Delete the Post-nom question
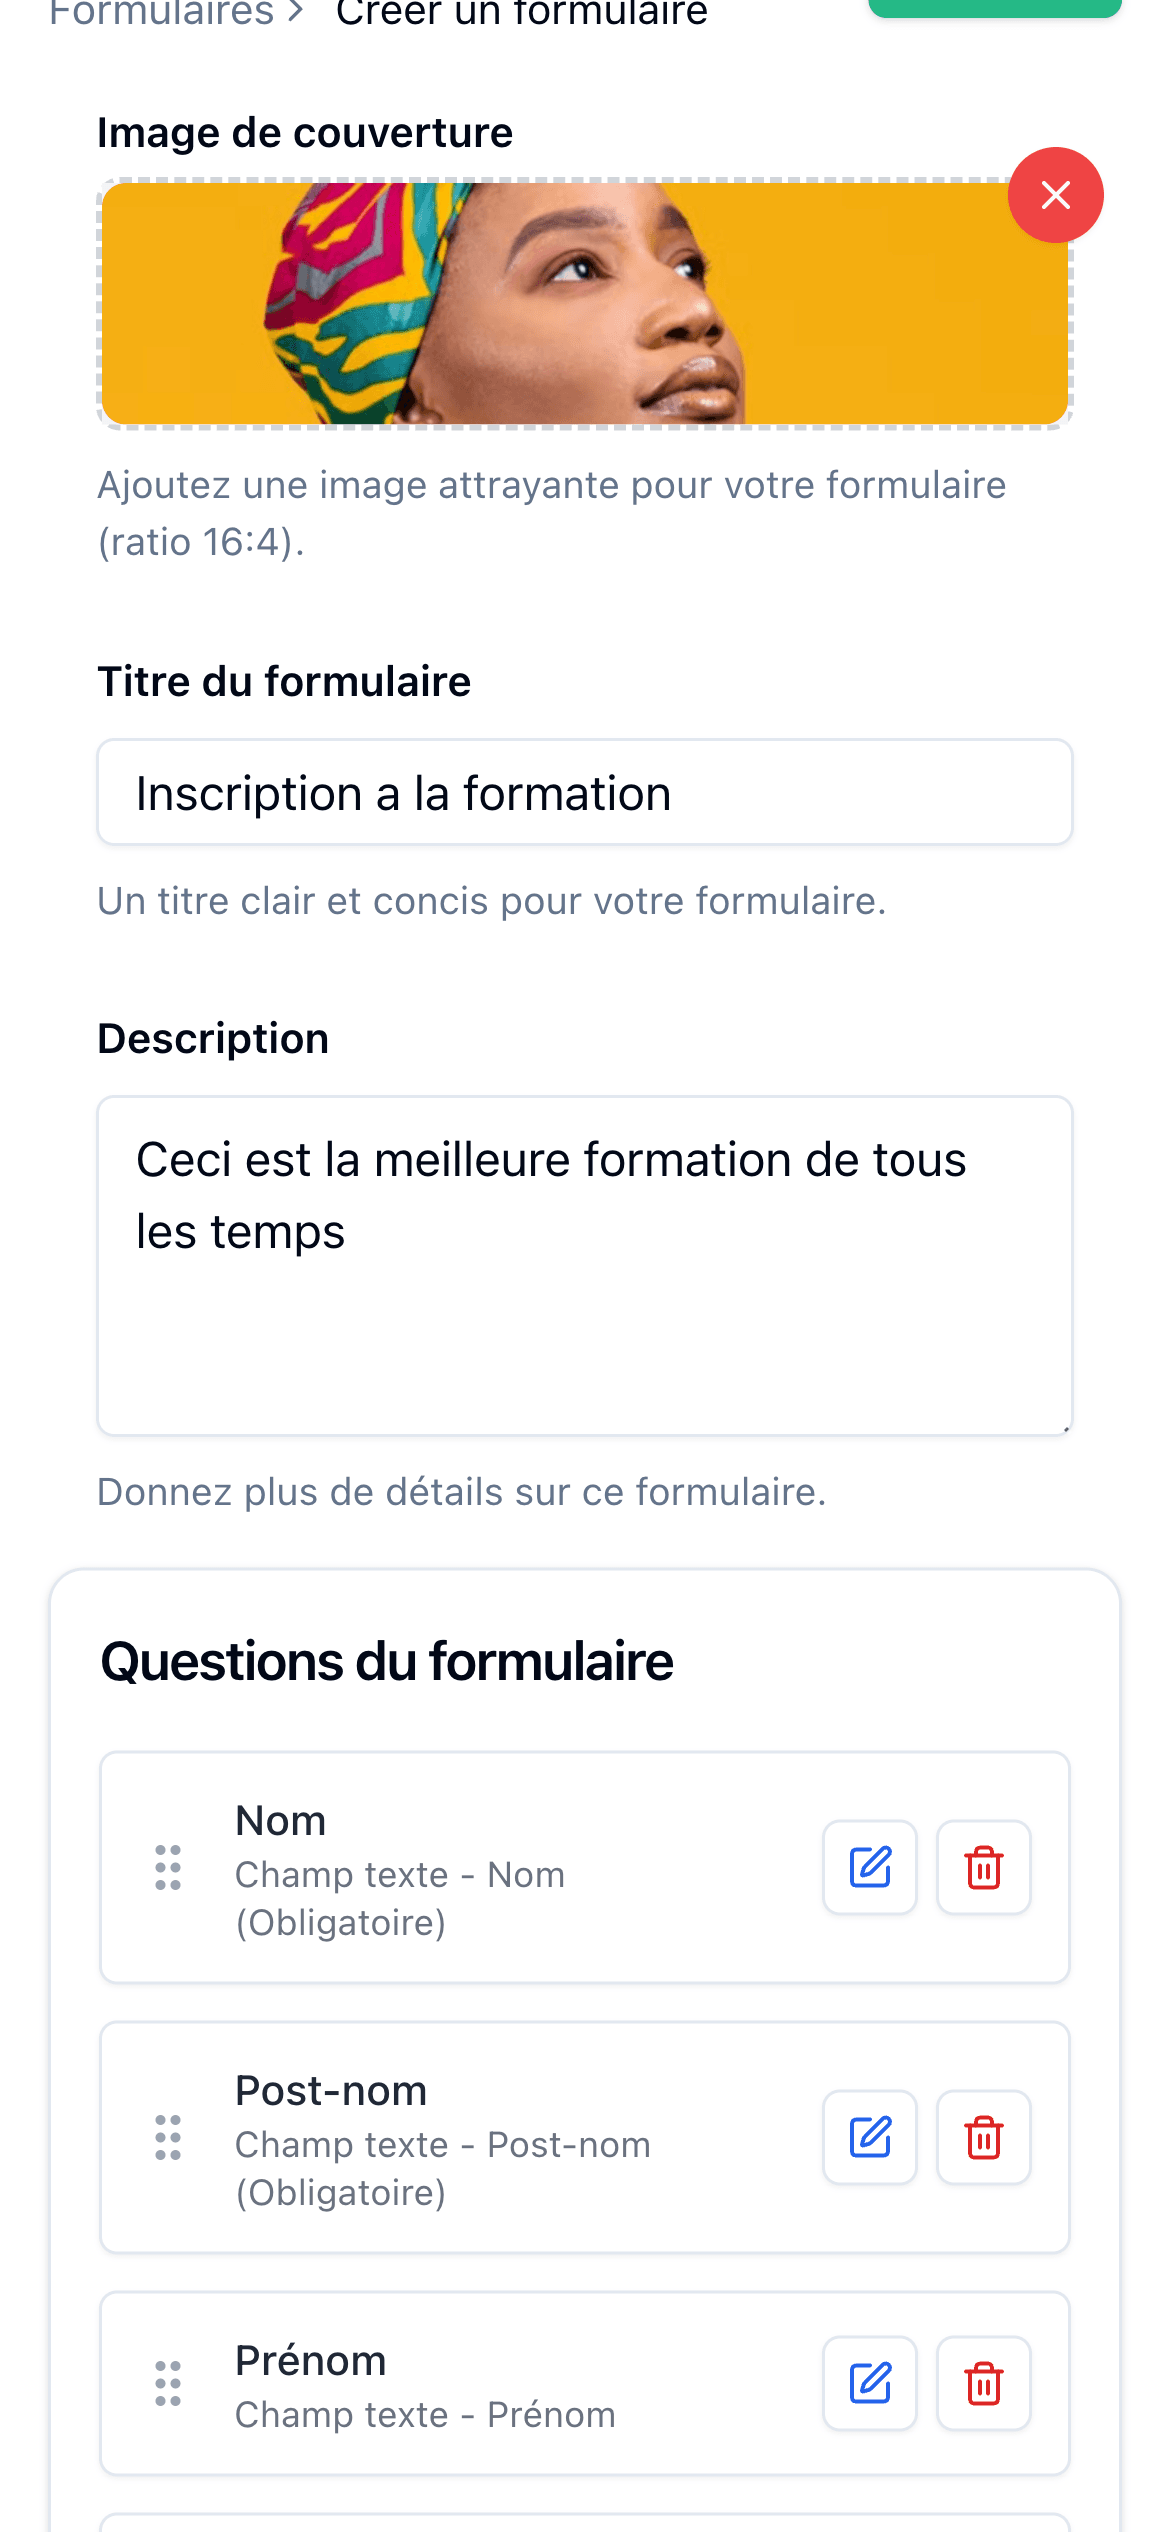 pos(983,2137)
